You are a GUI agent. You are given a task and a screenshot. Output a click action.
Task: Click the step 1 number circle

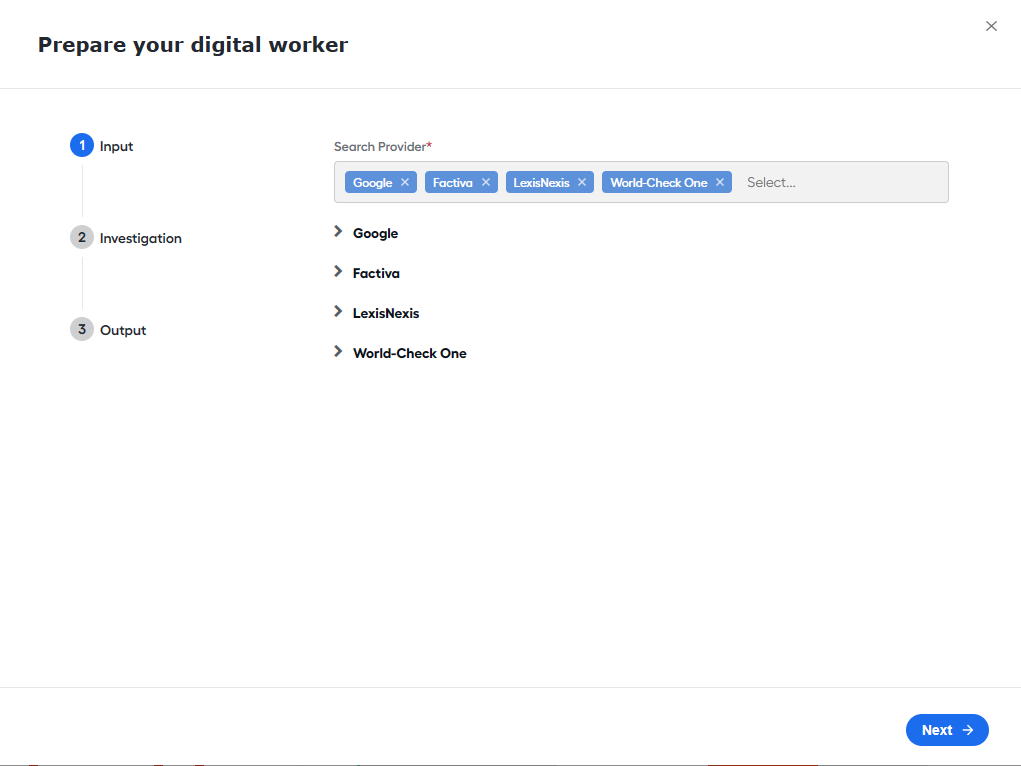(82, 146)
